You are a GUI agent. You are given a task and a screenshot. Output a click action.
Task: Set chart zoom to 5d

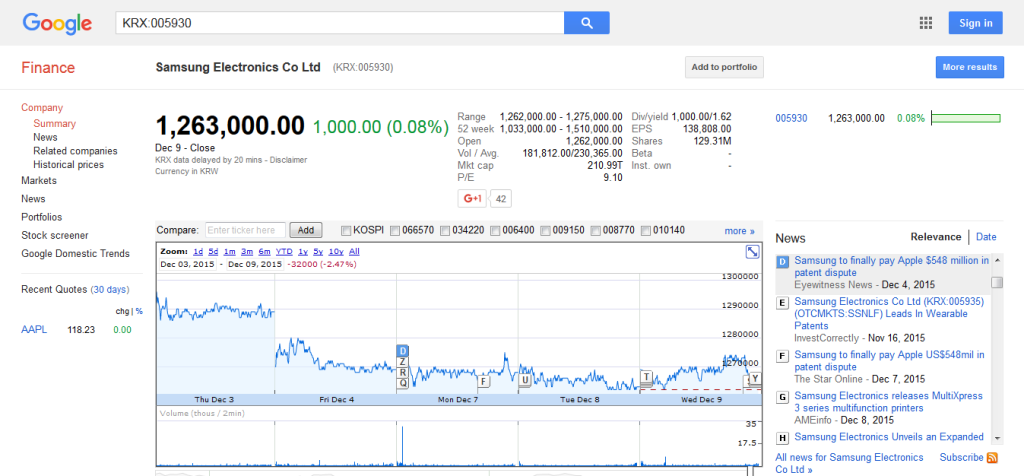pyautogui.click(x=213, y=251)
